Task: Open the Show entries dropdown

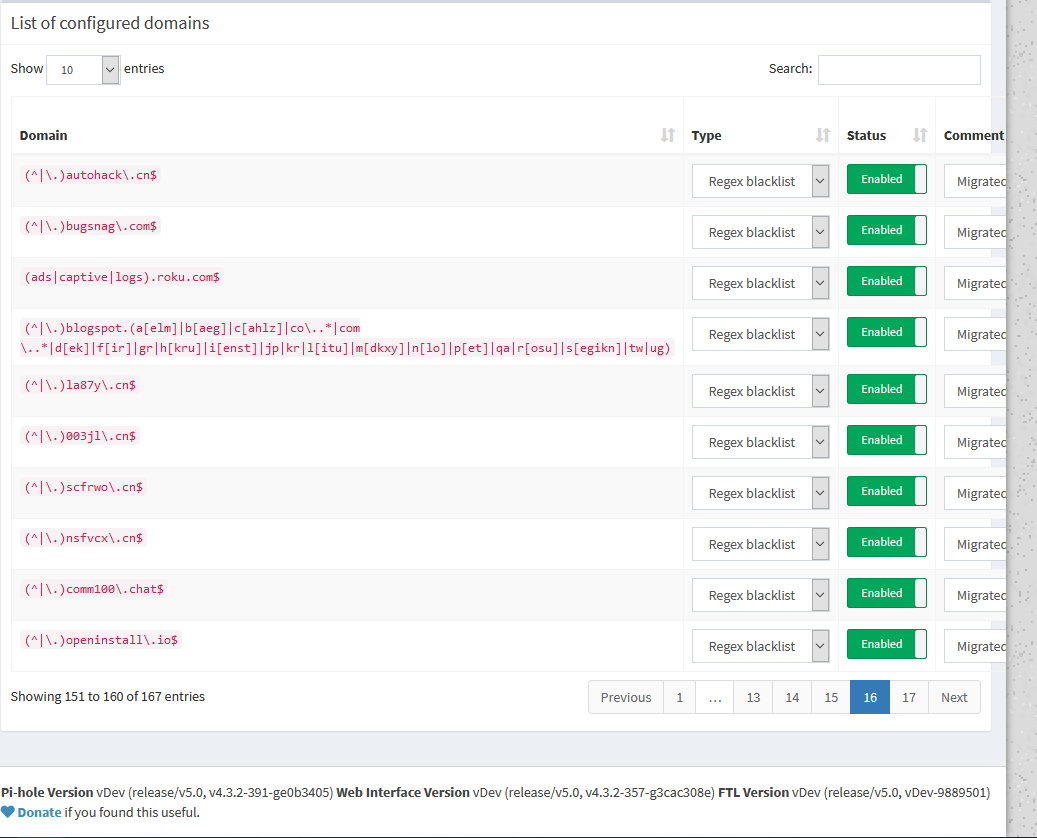Action: coord(82,69)
